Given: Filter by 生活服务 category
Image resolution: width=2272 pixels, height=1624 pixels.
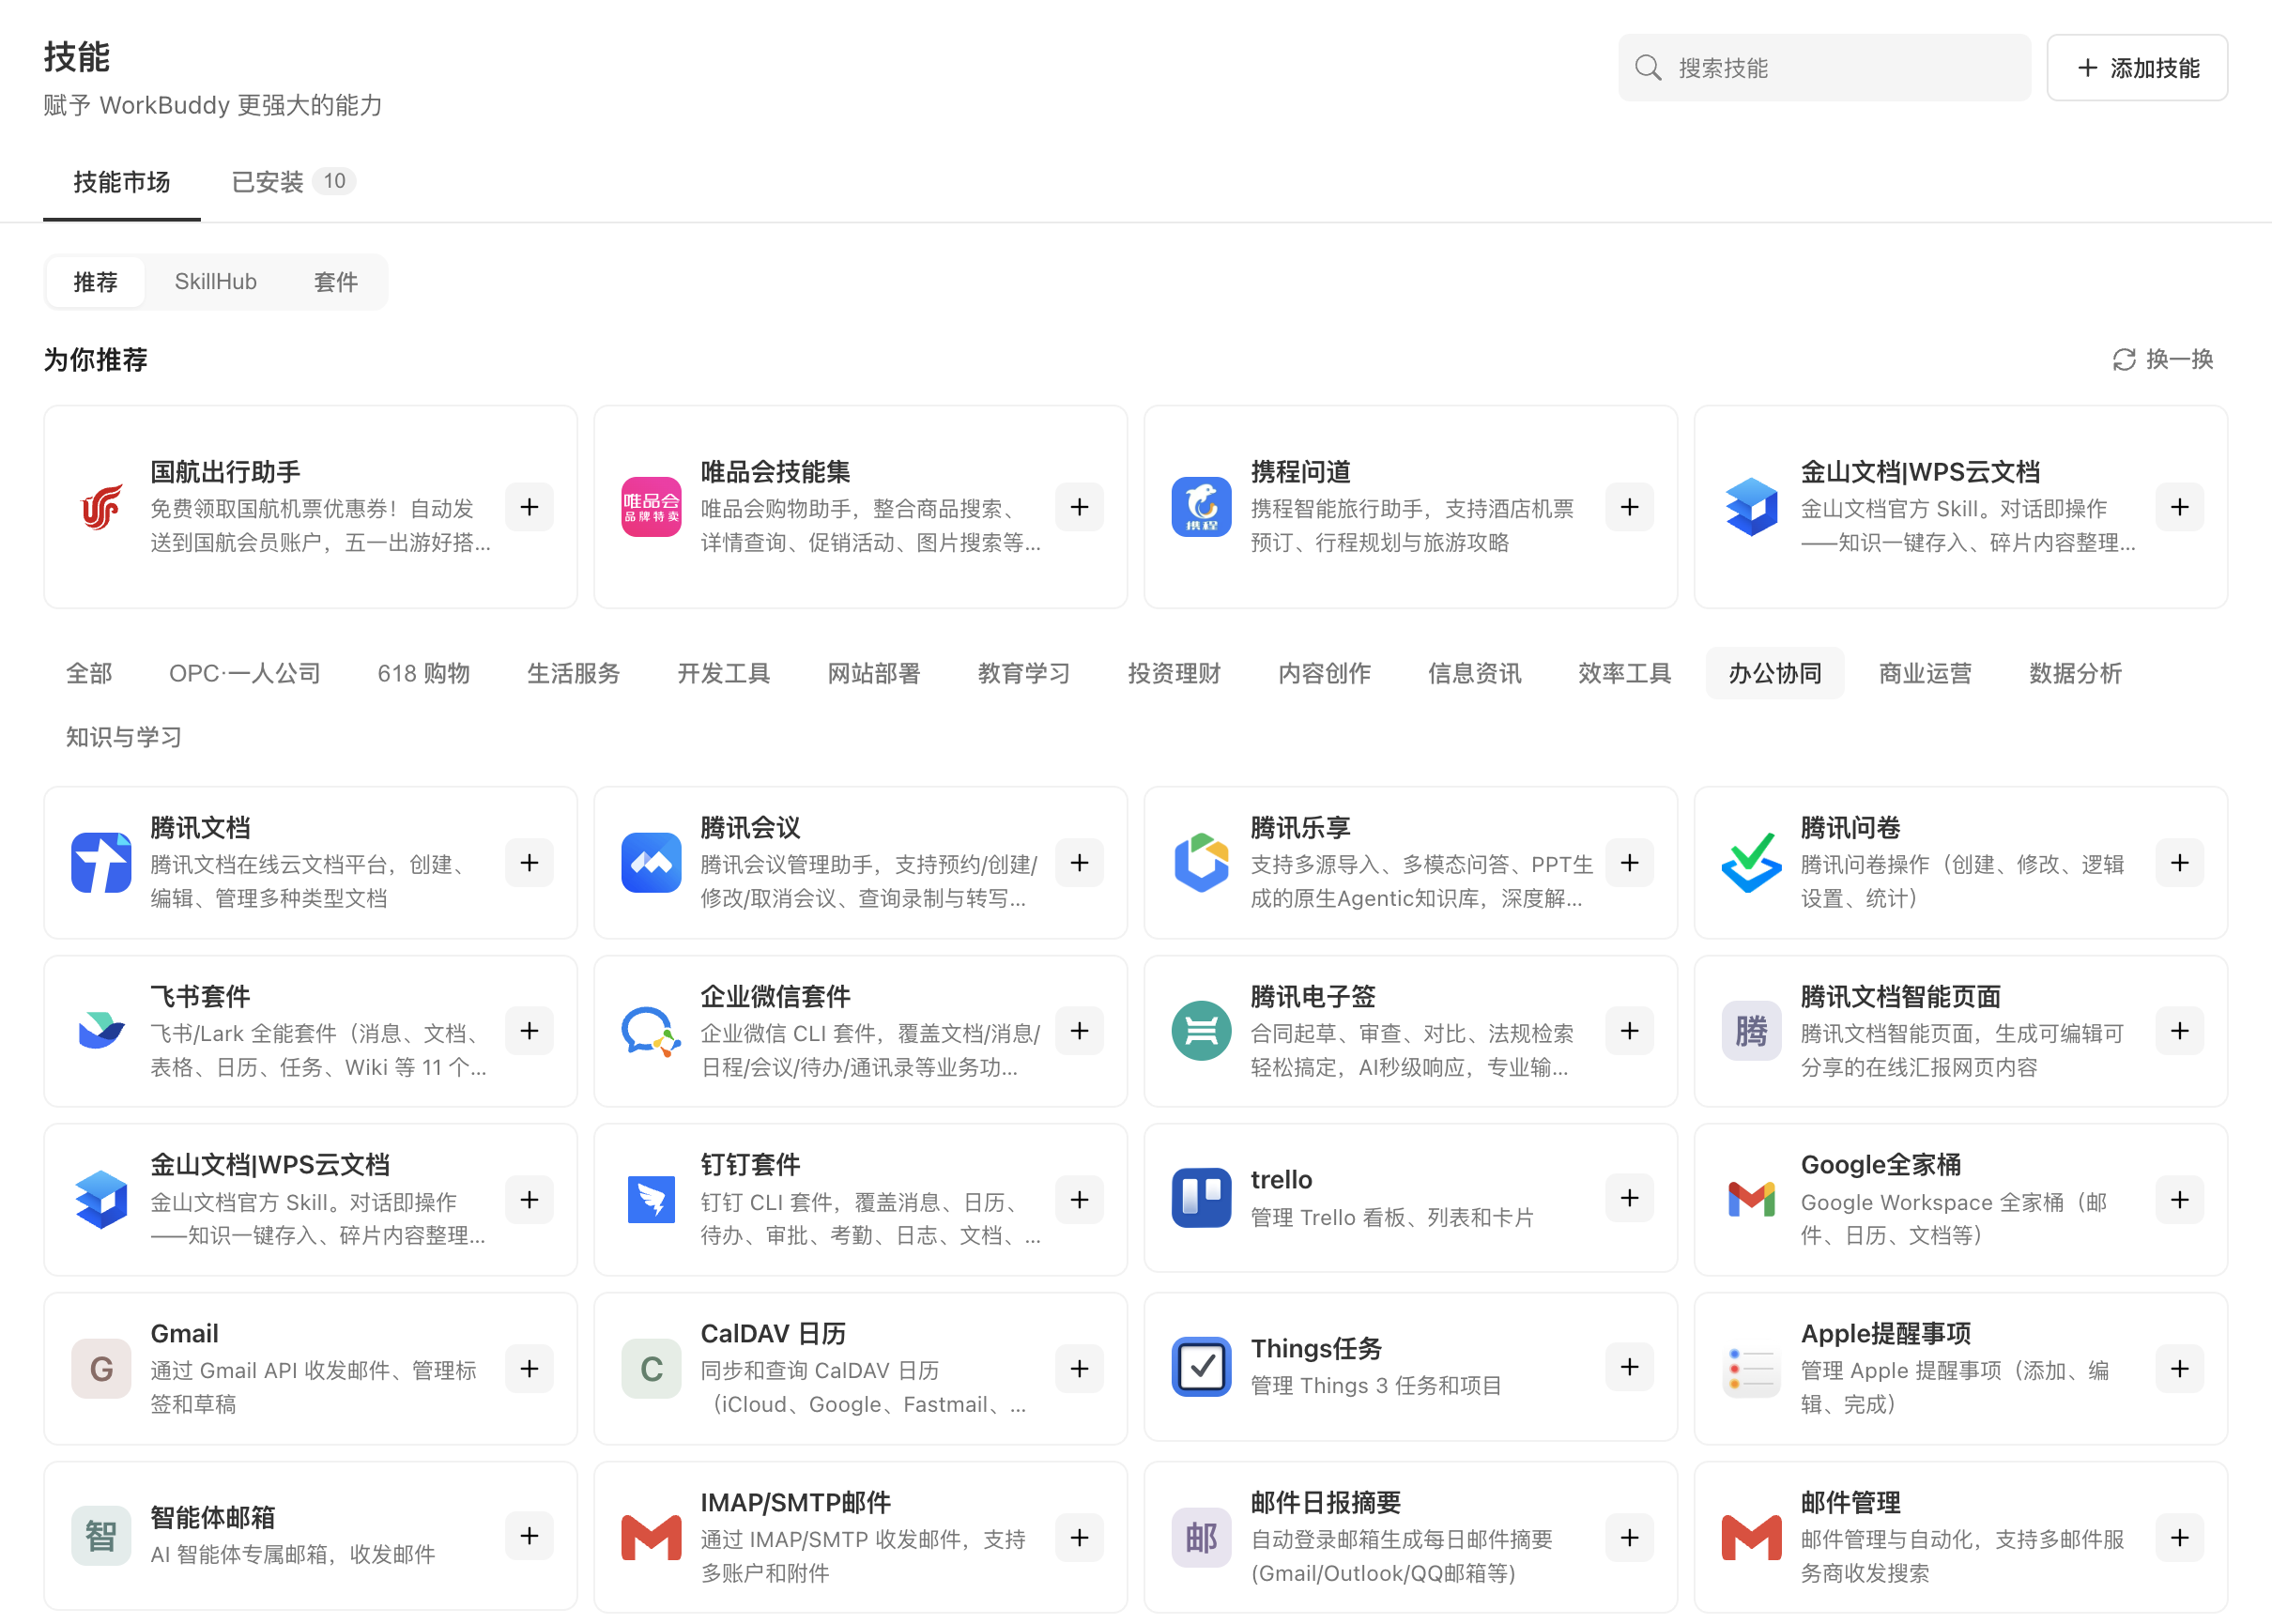Looking at the screenshot, I should [574, 673].
